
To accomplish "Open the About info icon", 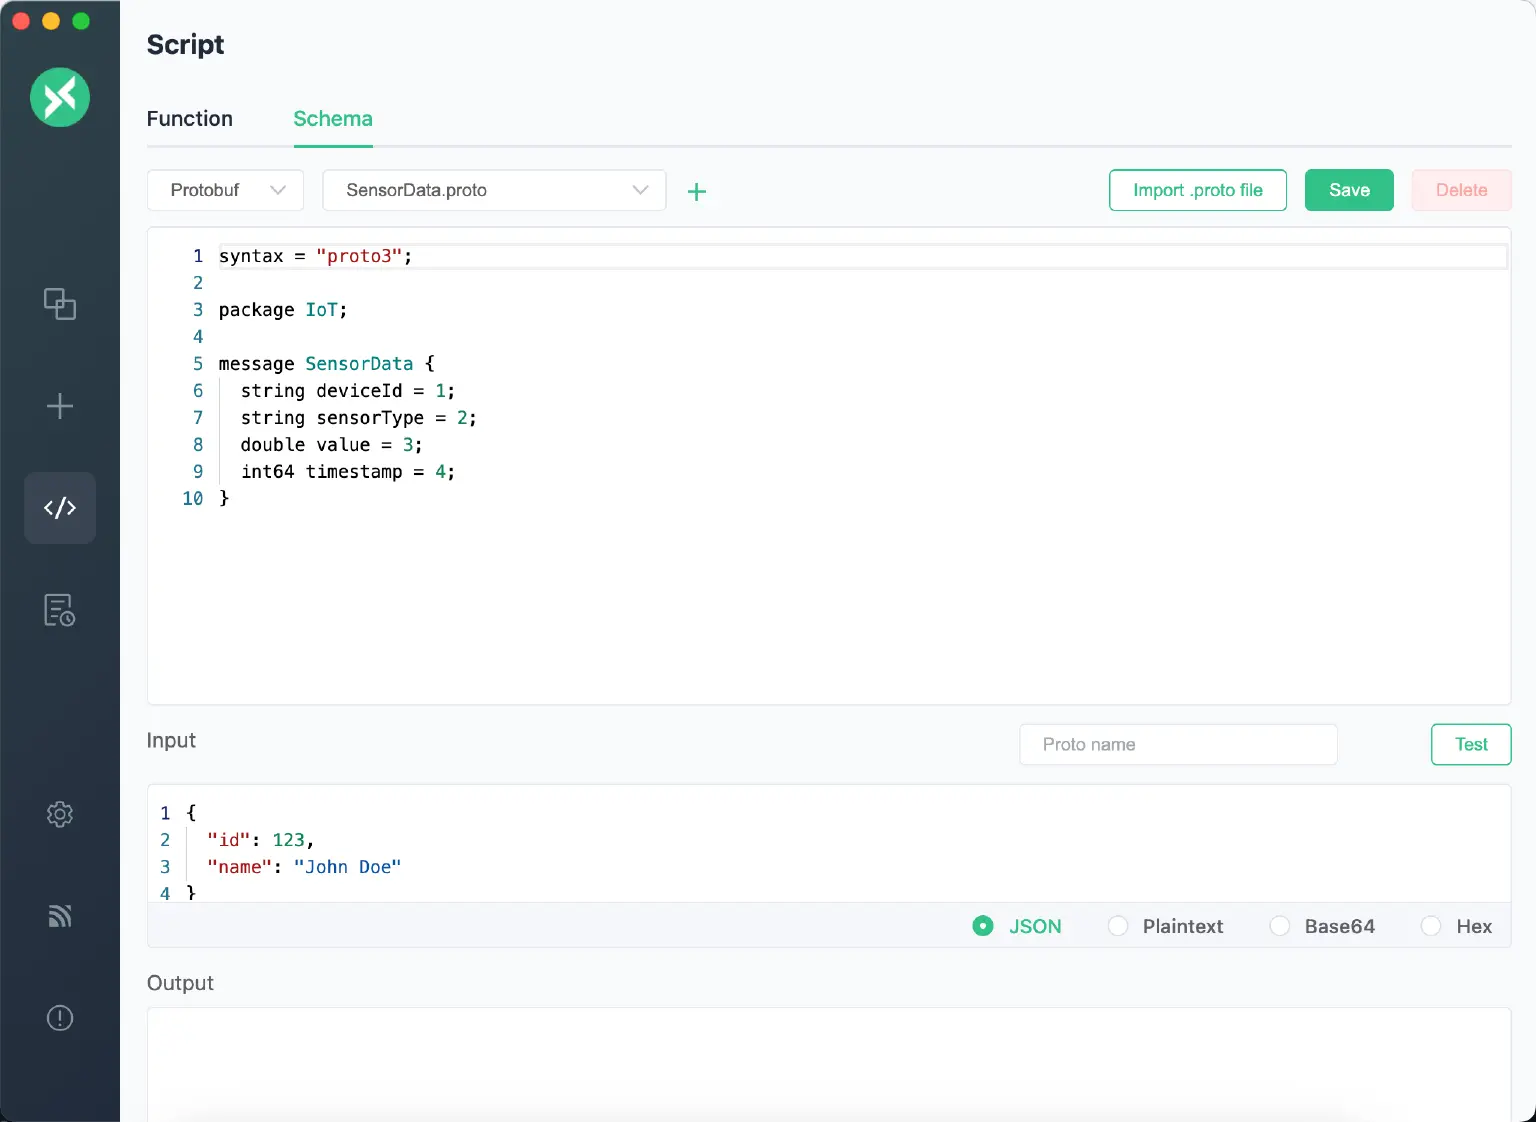I will (60, 1018).
